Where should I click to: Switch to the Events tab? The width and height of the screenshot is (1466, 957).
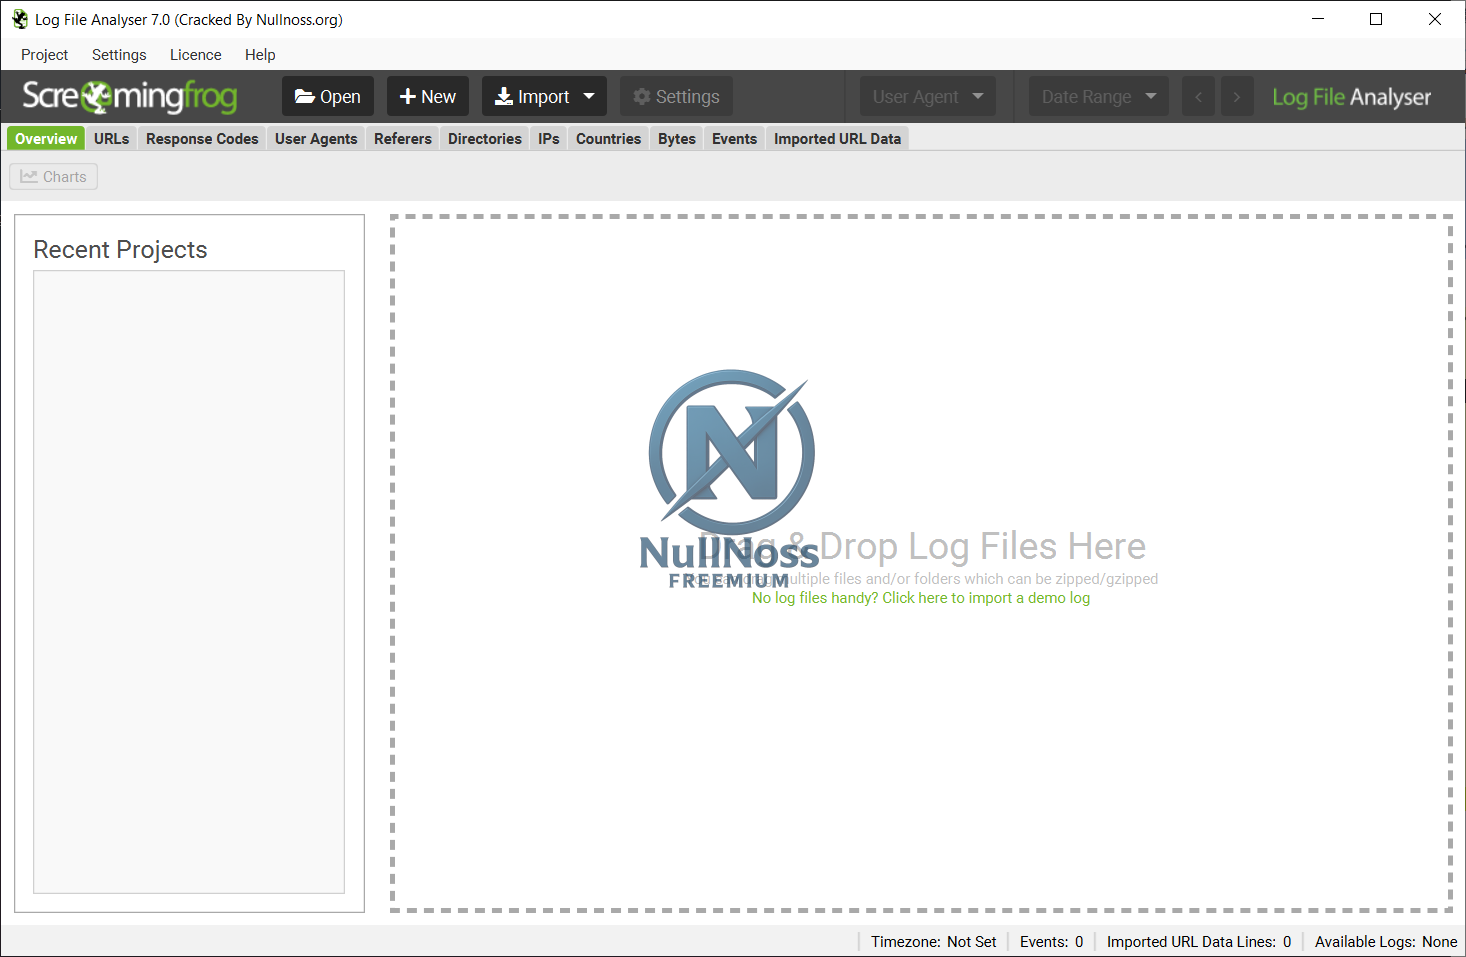[x=735, y=139]
